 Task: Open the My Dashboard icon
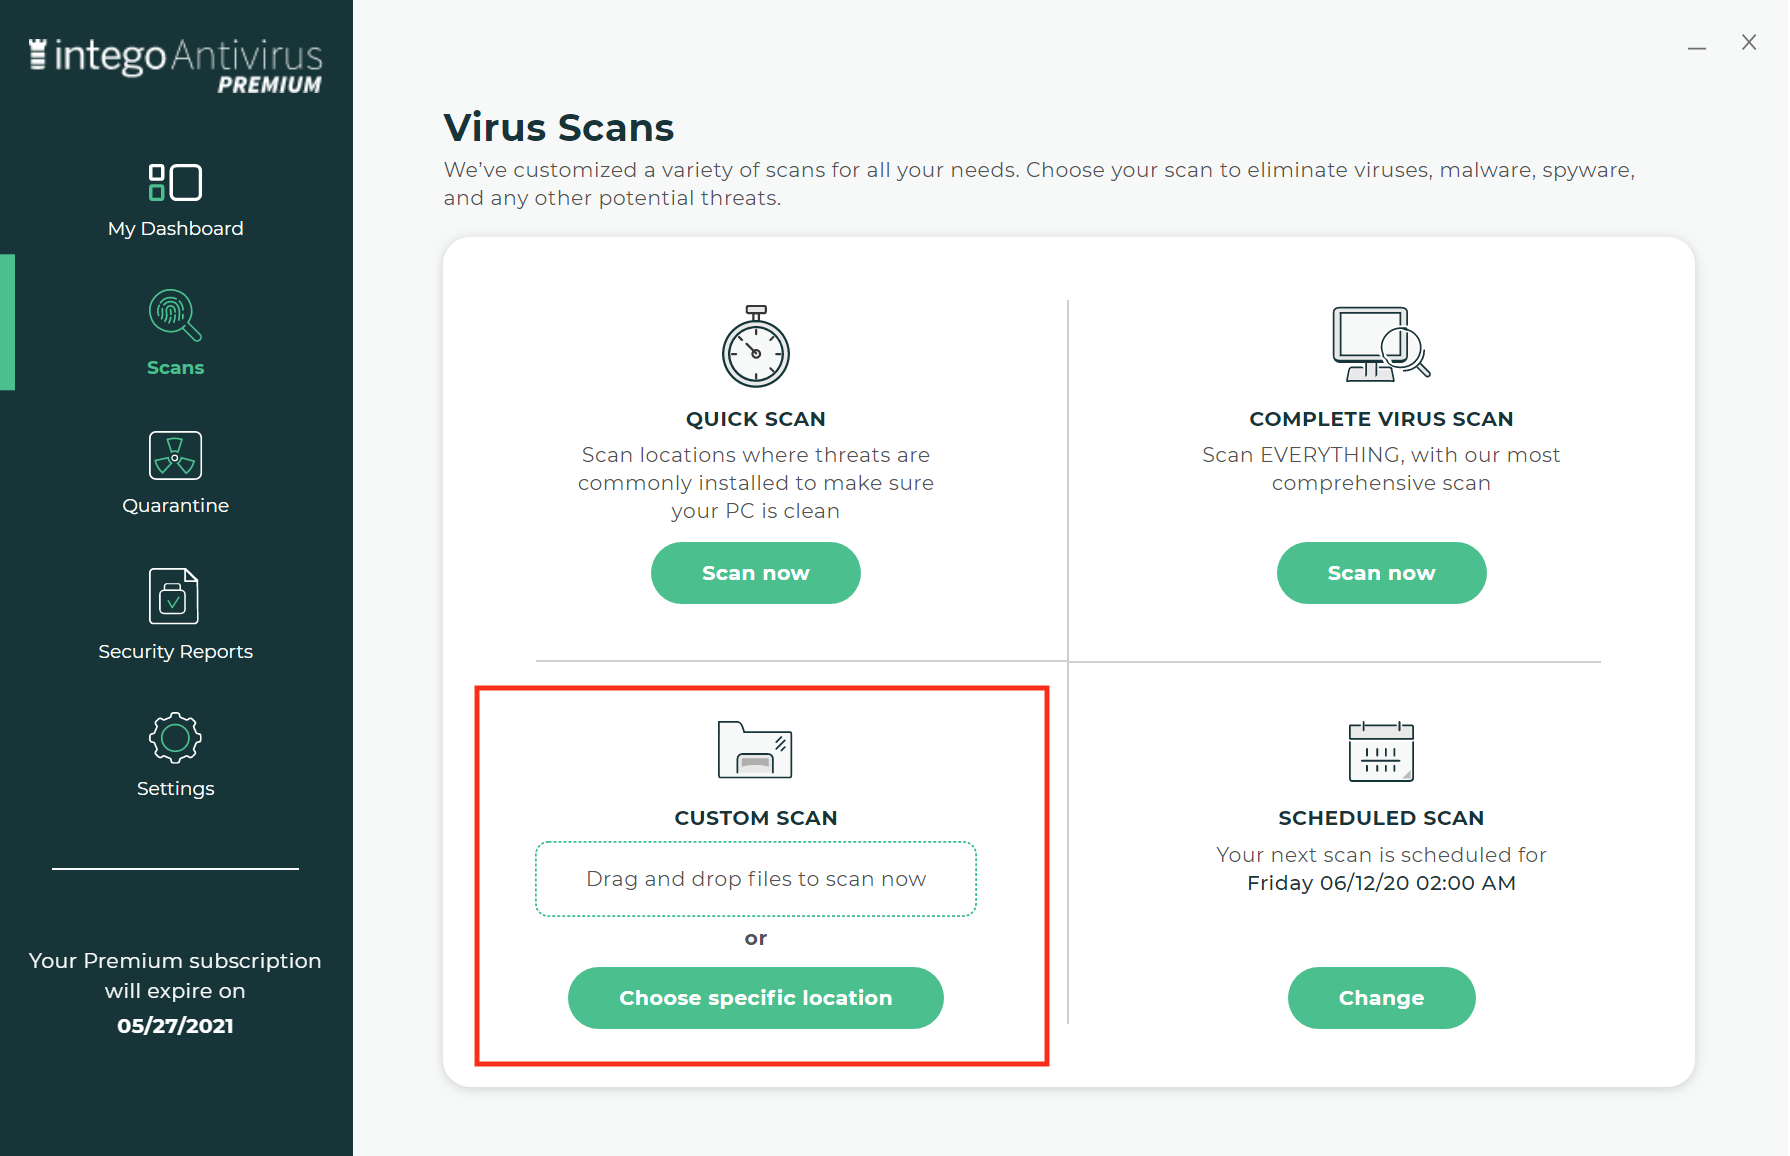click(x=175, y=183)
